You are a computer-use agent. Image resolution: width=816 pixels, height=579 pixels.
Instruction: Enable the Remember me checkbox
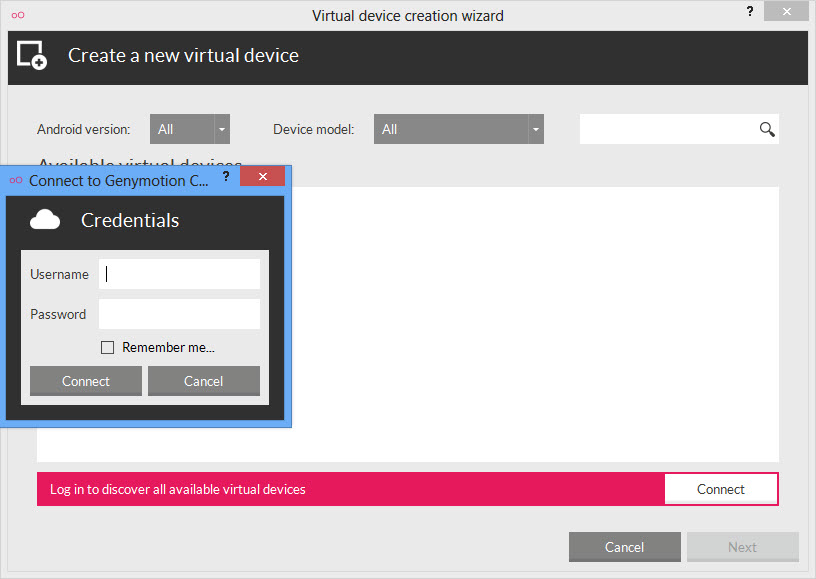pyautogui.click(x=107, y=348)
